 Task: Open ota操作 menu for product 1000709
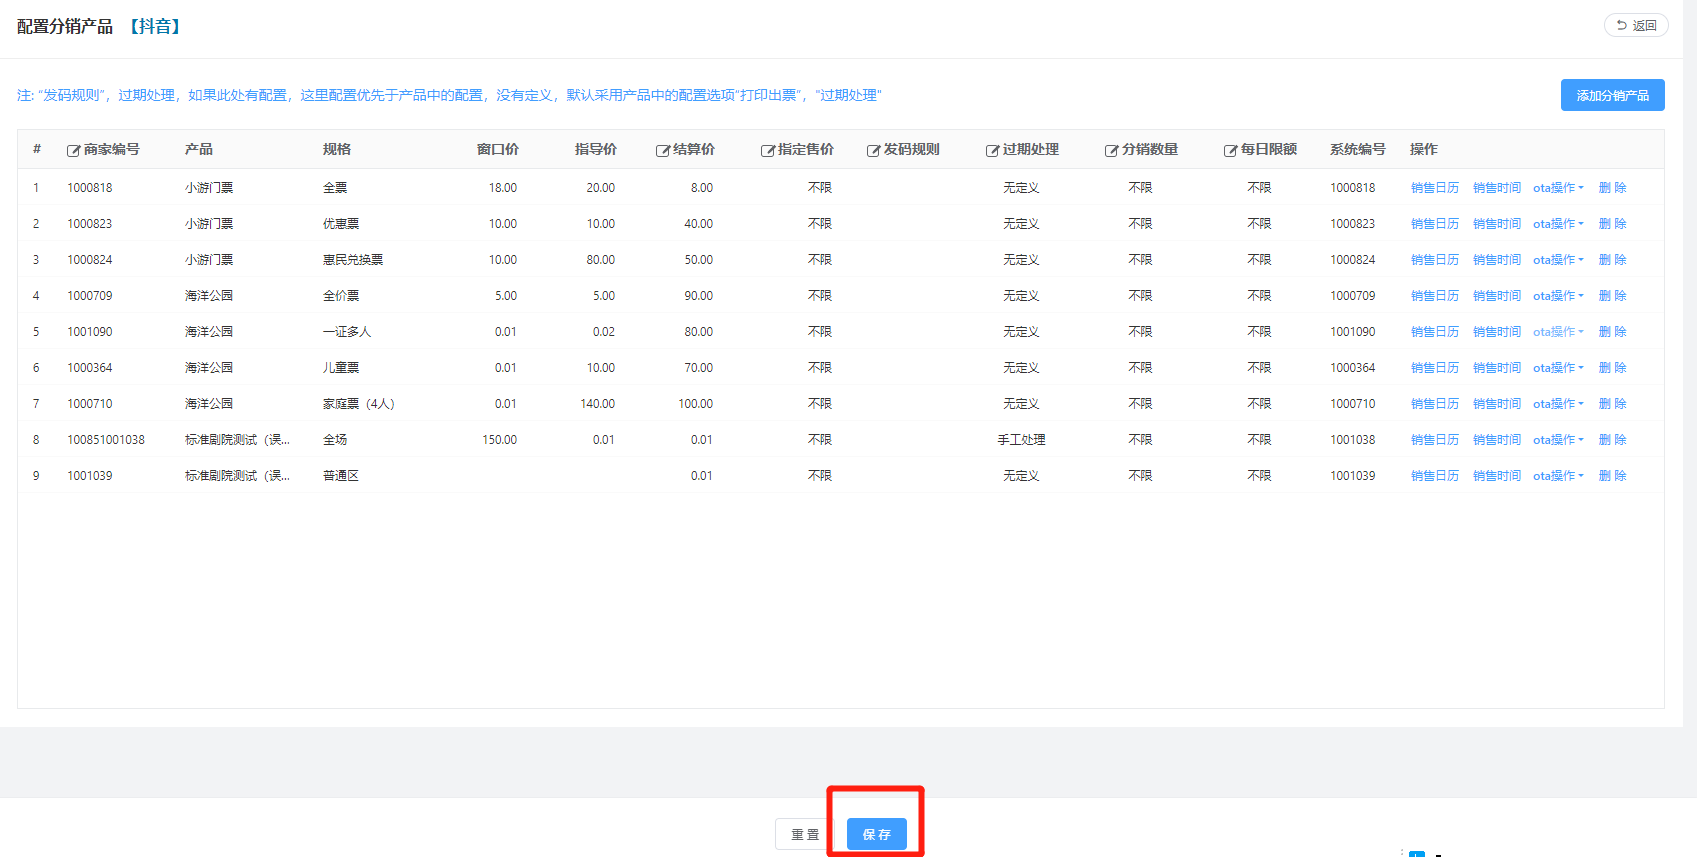tap(1558, 296)
